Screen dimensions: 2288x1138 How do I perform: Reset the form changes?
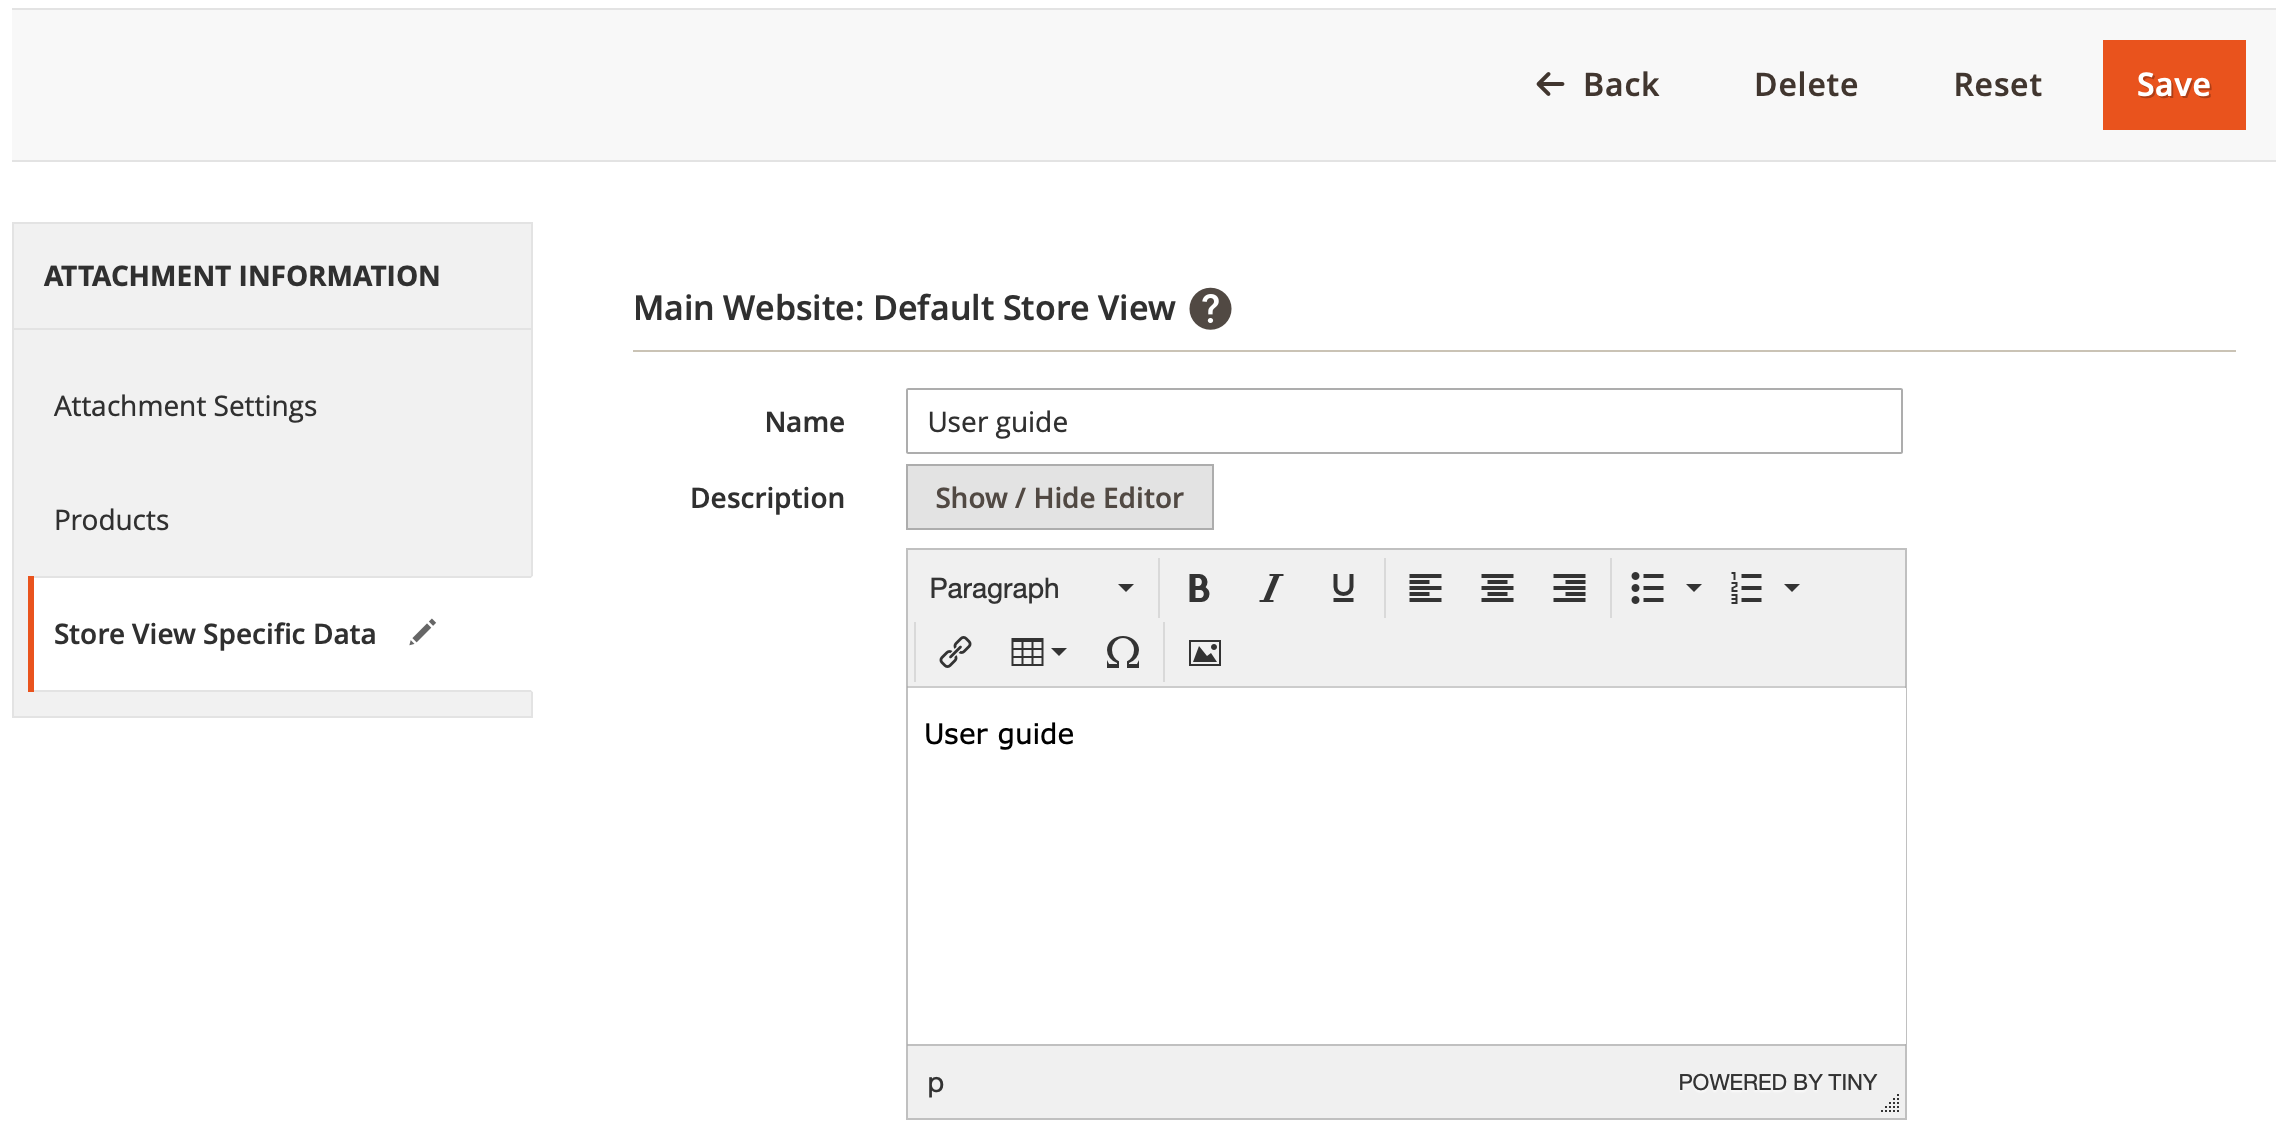pyautogui.click(x=1997, y=85)
